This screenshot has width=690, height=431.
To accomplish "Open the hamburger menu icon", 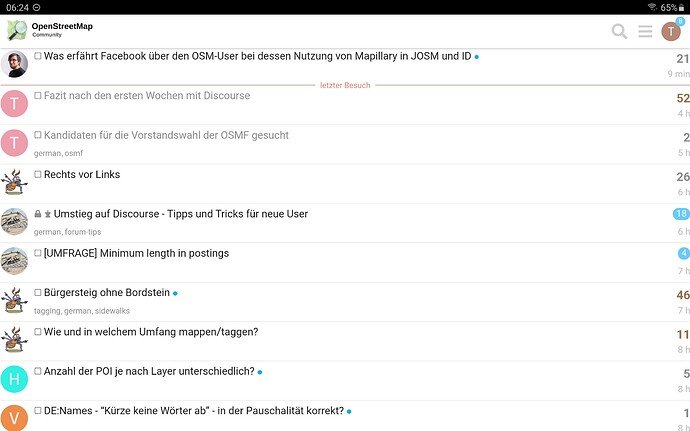I will pyautogui.click(x=645, y=31).
